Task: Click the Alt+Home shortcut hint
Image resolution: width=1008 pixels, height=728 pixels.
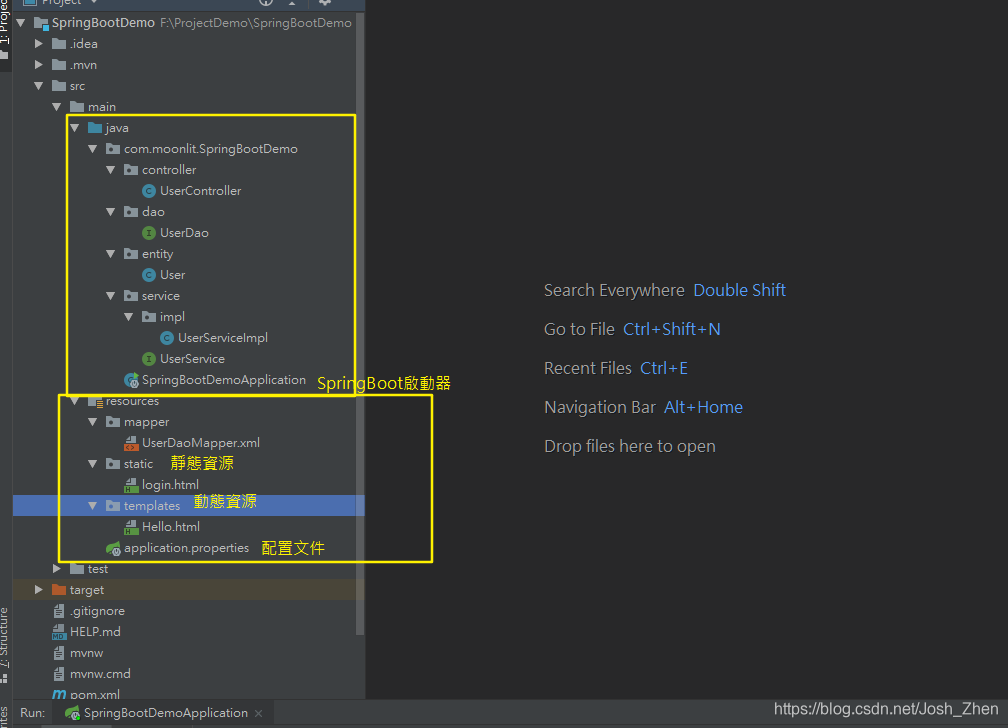Action: 703,408
